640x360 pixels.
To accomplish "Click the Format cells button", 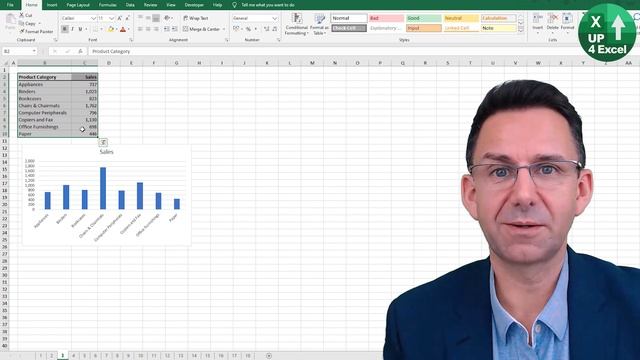I will pyautogui.click(x=567, y=22).
